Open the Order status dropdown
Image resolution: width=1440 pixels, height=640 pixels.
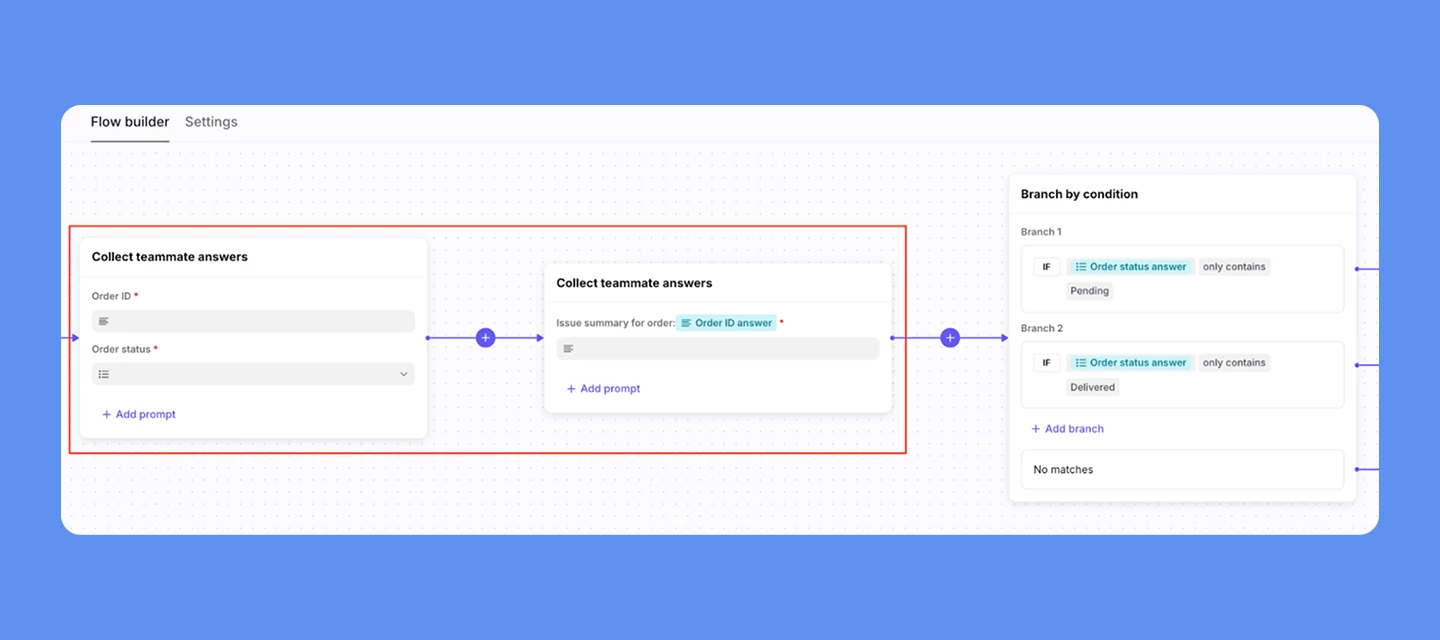click(x=404, y=373)
